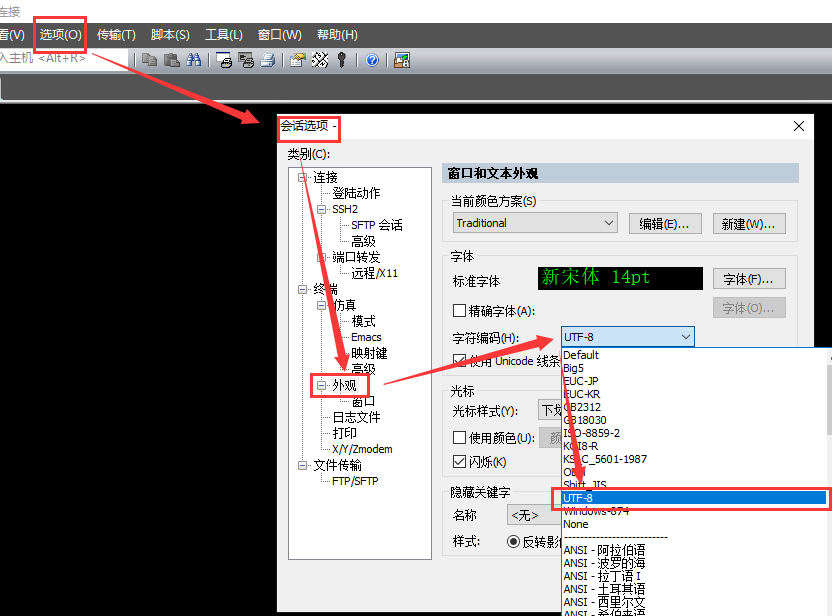The height and width of the screenshot is (616, 832).
Task: Click the Paste toolbar icon
Action: [171, 60]
